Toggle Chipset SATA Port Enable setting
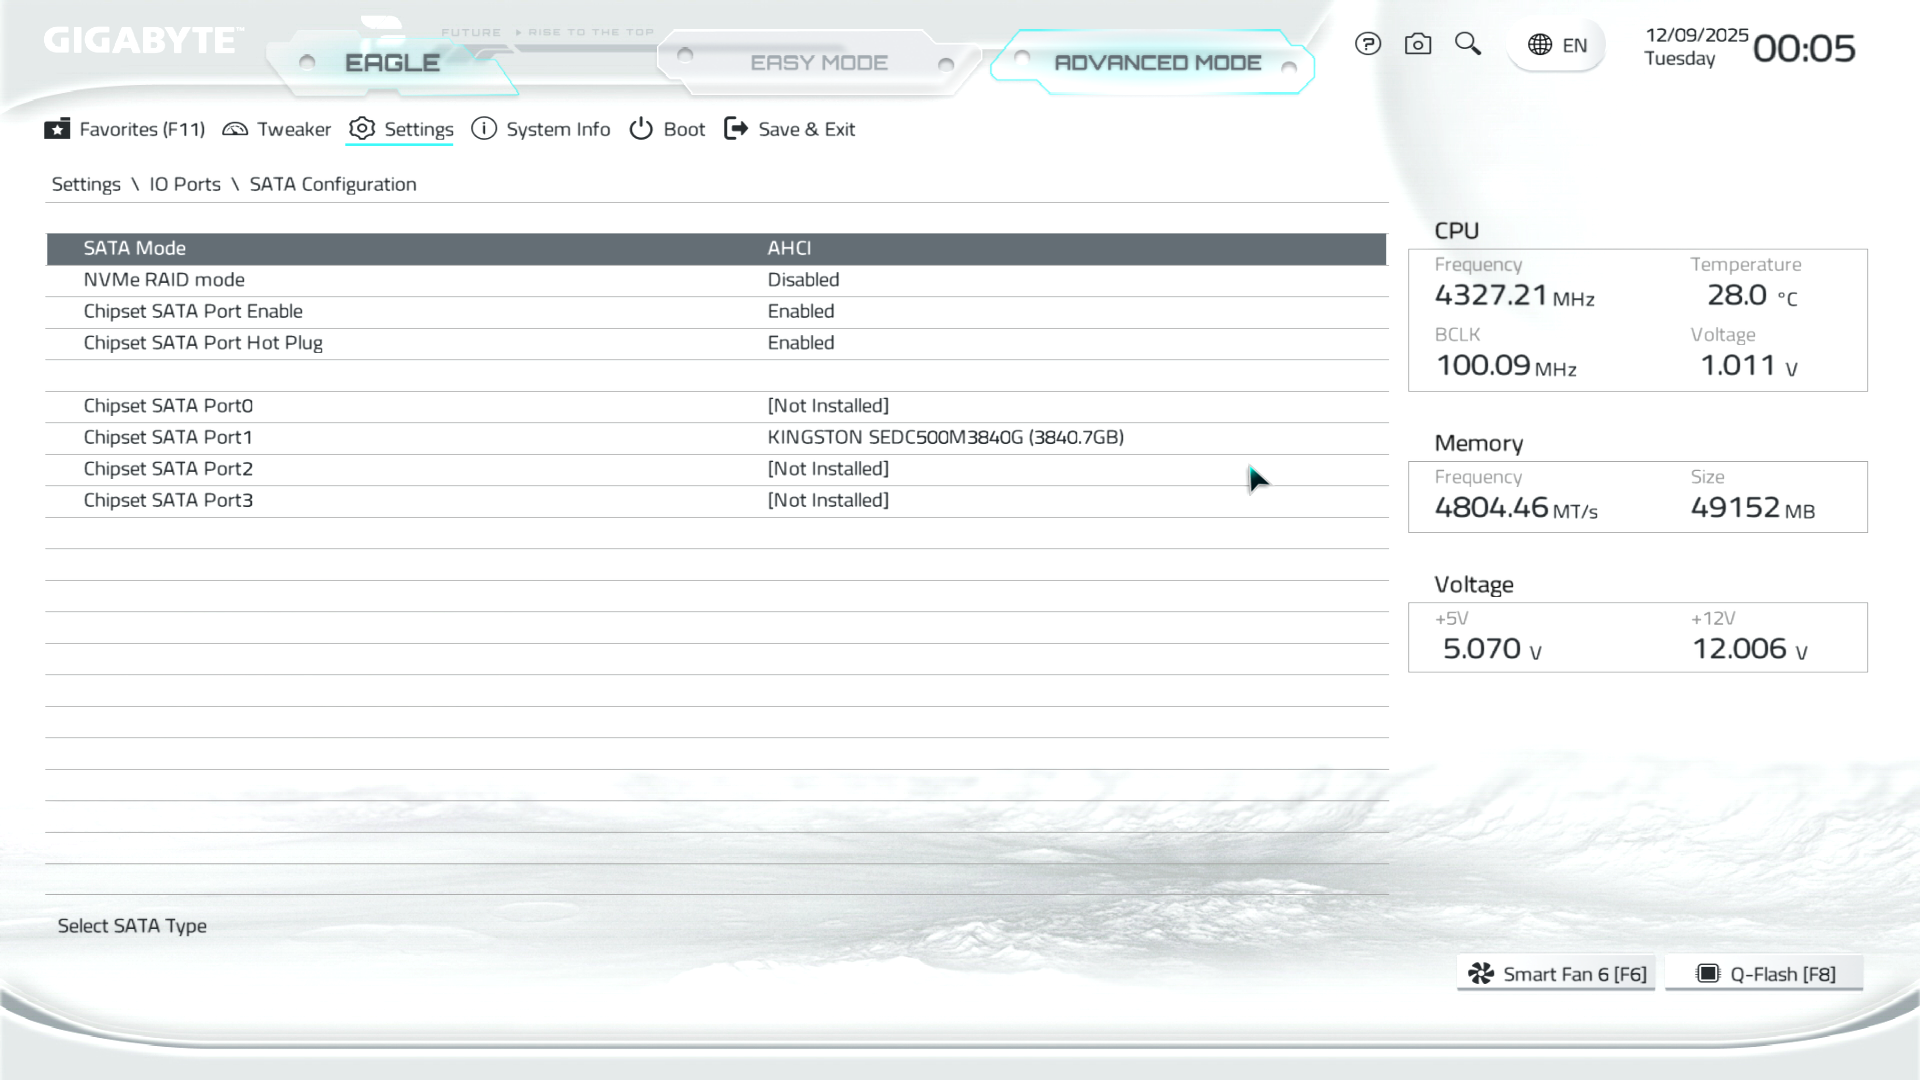 800,311
